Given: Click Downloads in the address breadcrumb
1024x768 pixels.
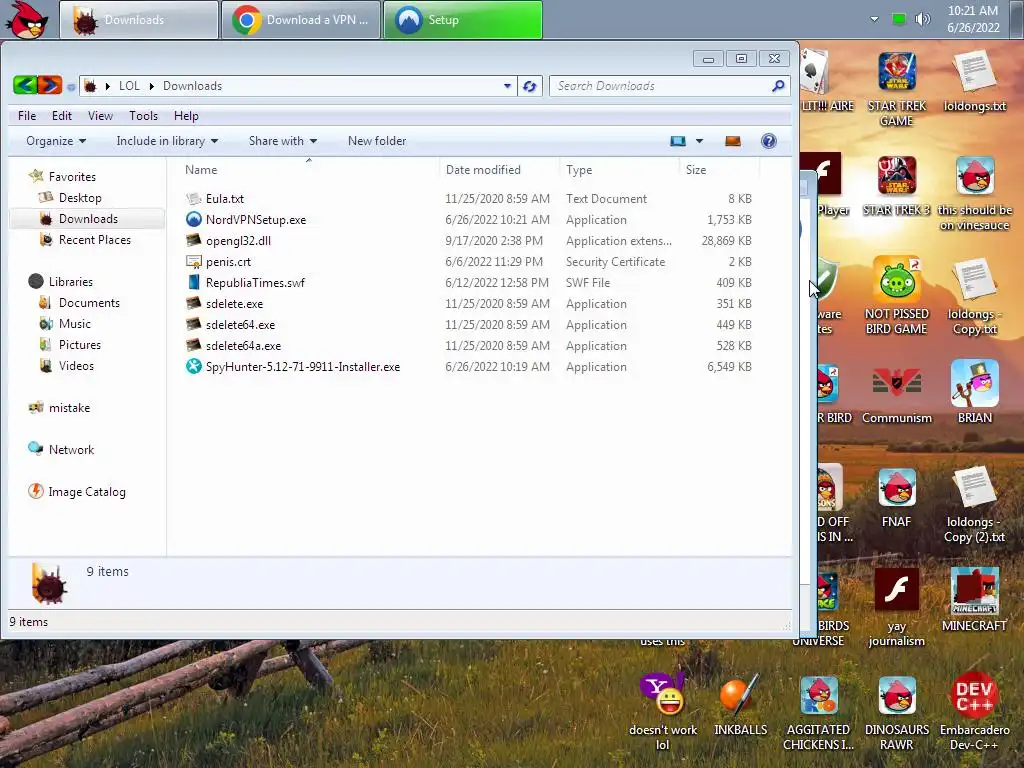Looking at the screenshot, I should tap(193, 86).
